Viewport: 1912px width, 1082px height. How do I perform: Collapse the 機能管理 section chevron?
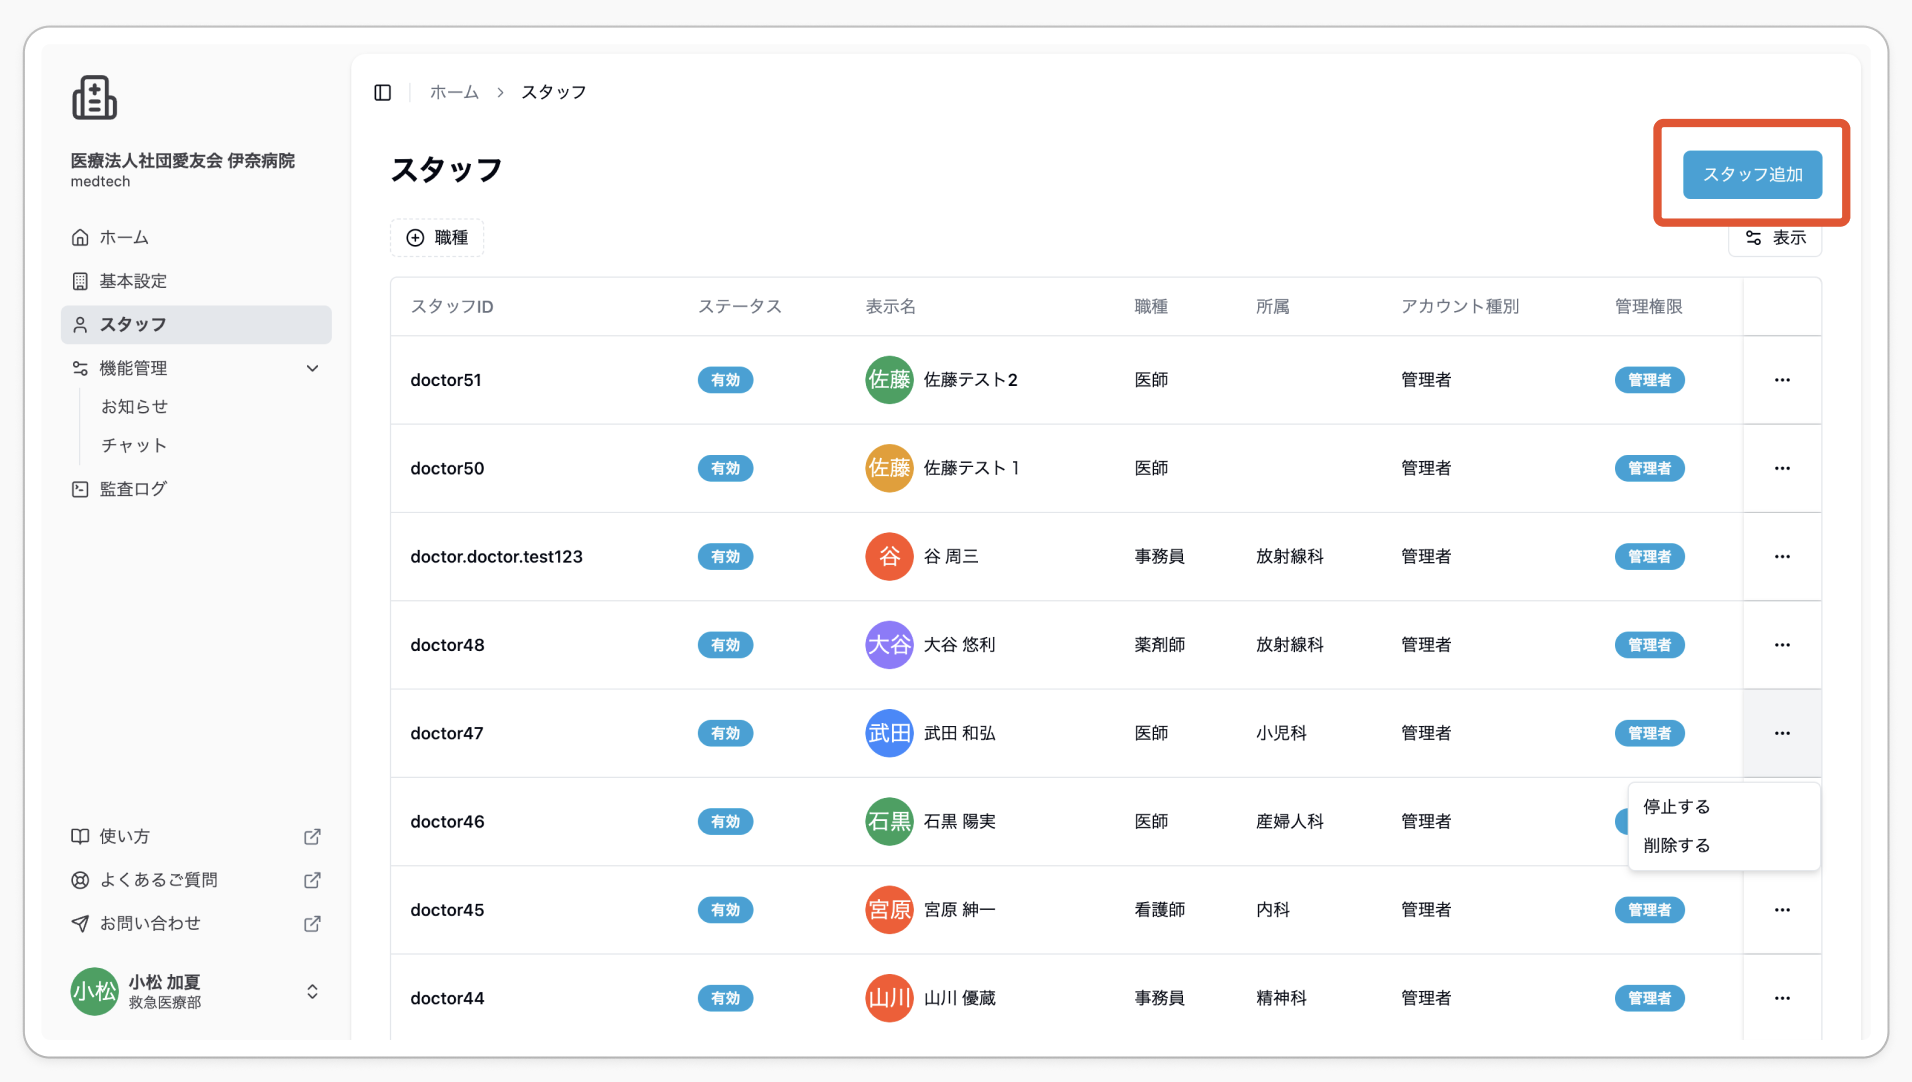(x=312, y=368)
